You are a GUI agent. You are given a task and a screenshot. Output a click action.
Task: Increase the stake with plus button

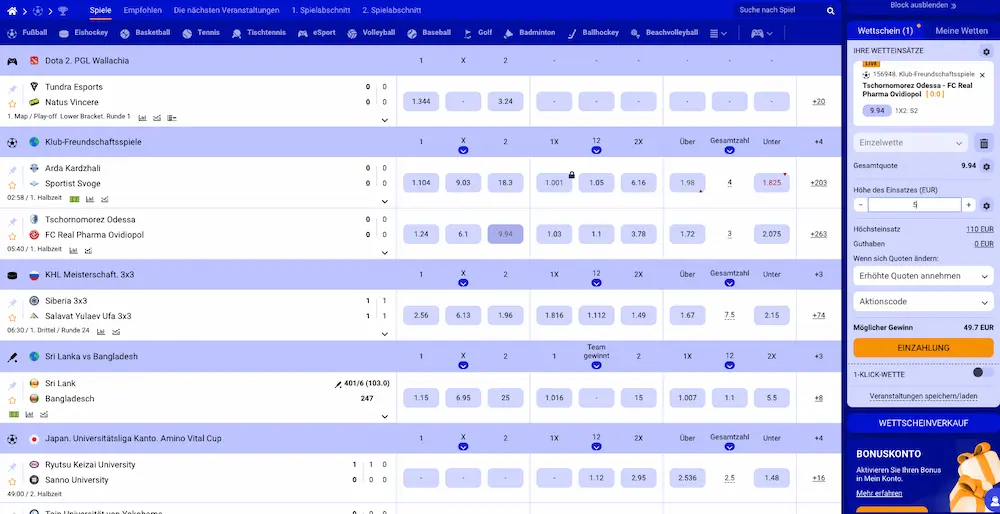point(968,205)
